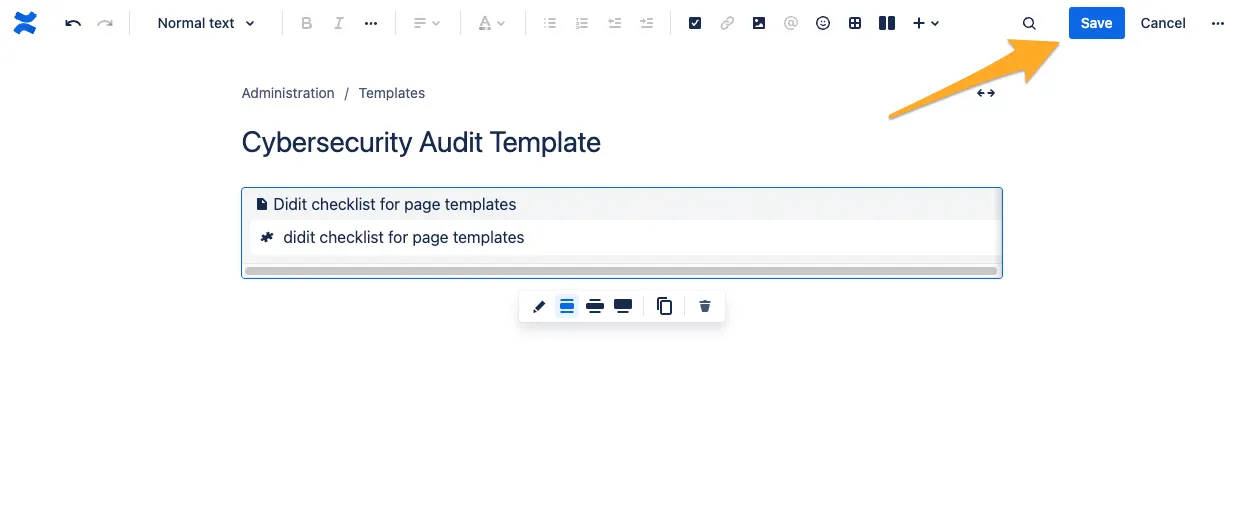Set macro to center width alignment
The width and height of the screenshot is (1251, 527).
567,306
